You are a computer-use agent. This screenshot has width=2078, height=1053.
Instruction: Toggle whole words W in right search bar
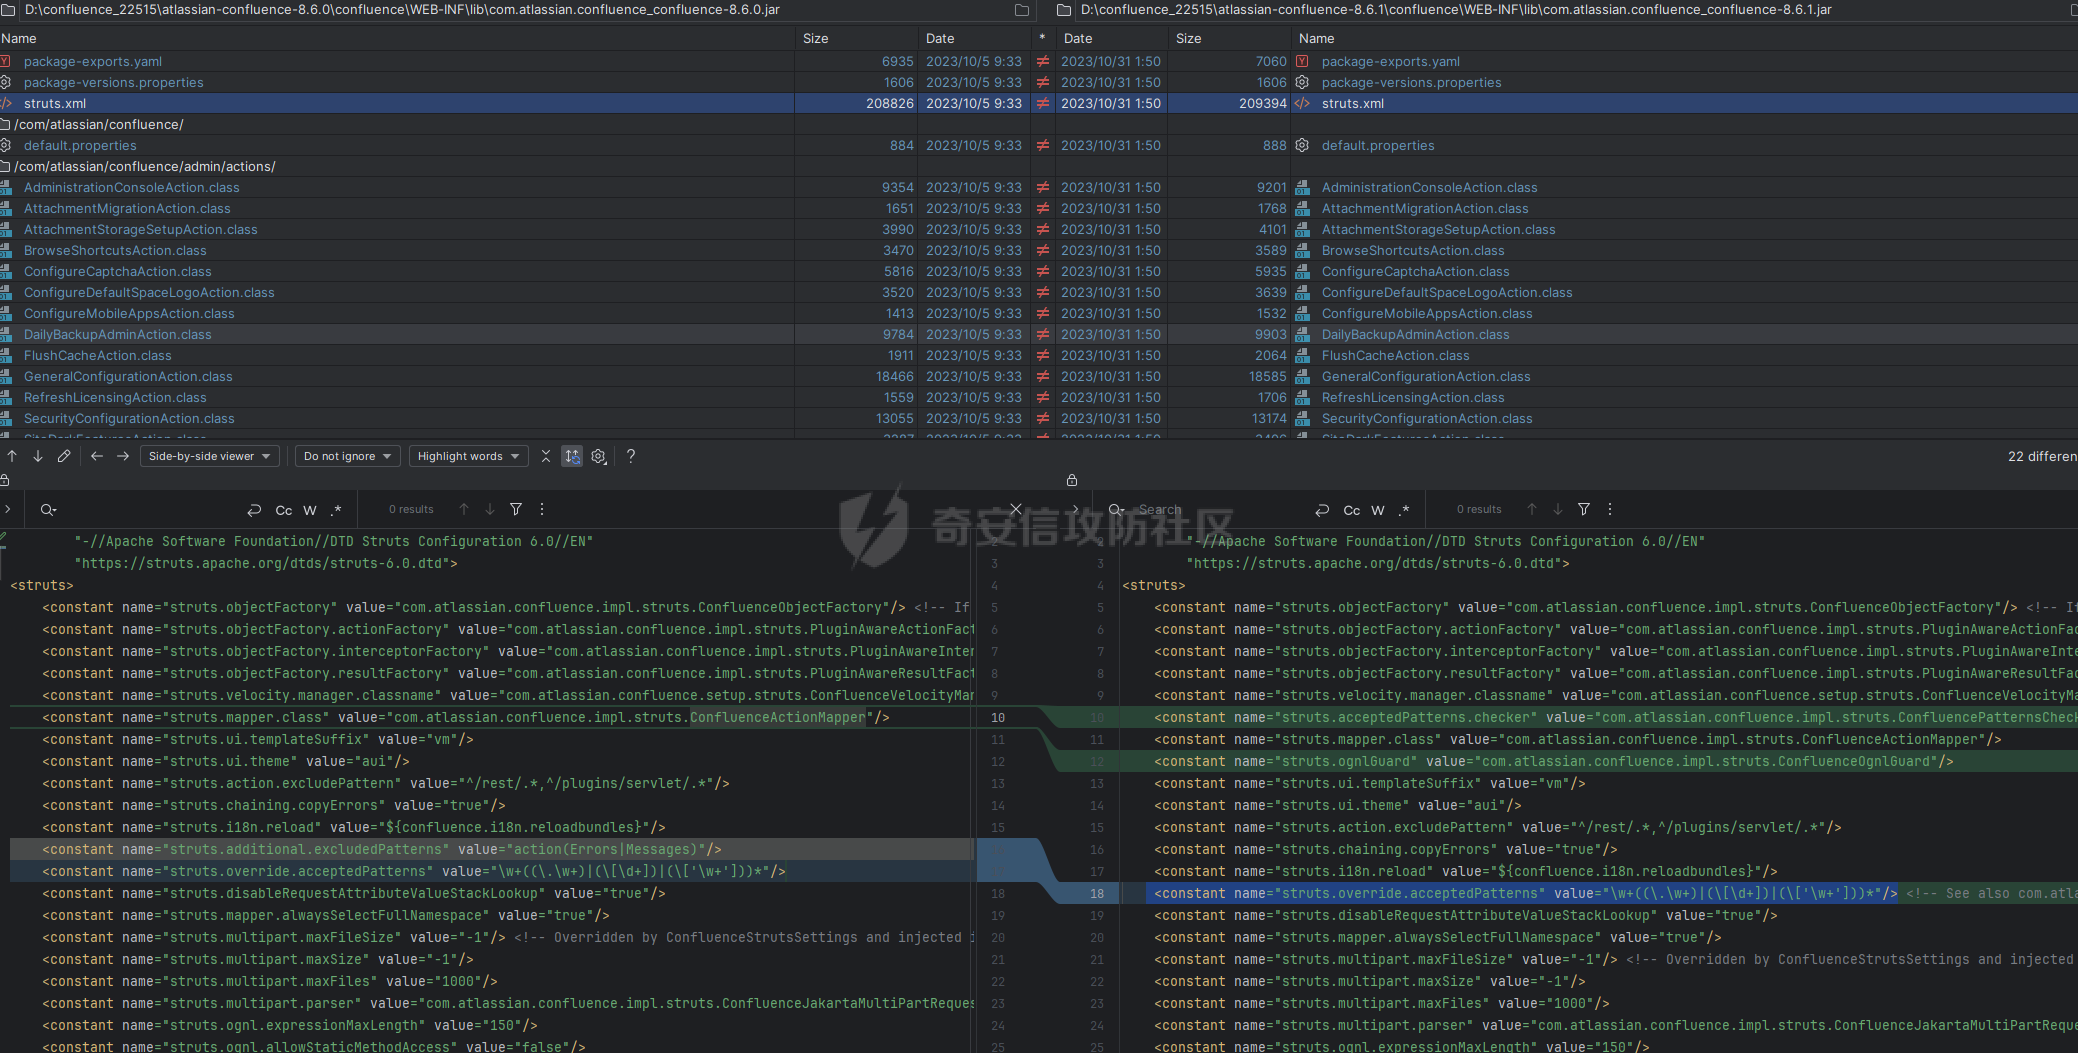click(x=1378, y=510)
